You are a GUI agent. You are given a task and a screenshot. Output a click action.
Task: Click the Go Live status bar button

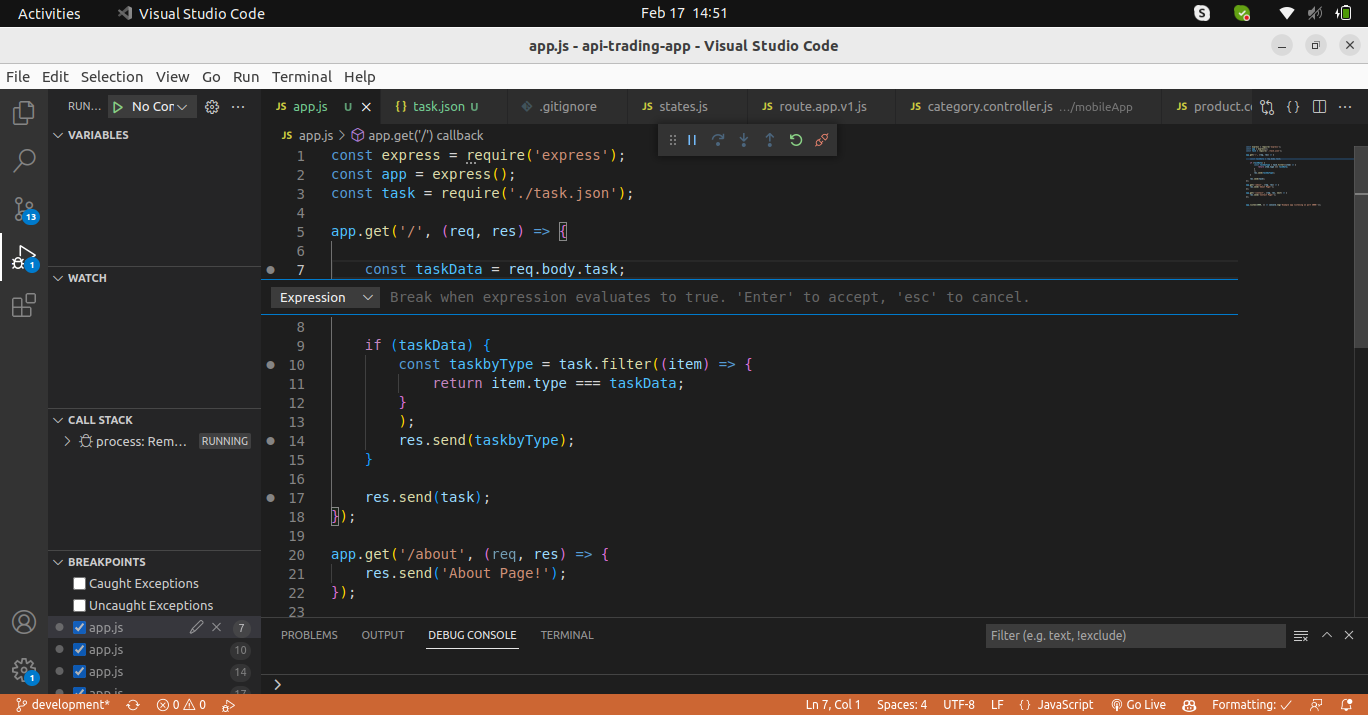pyautogui.click(x=1138, y=705)
